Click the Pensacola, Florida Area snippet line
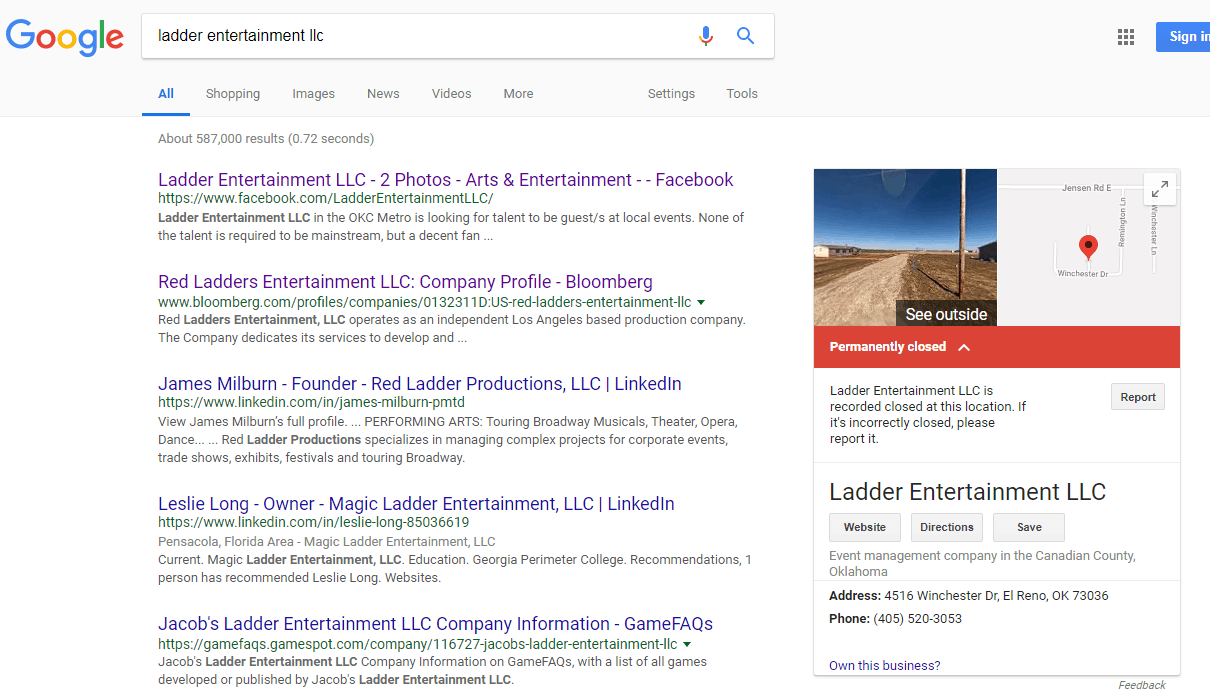 [327, 542]
